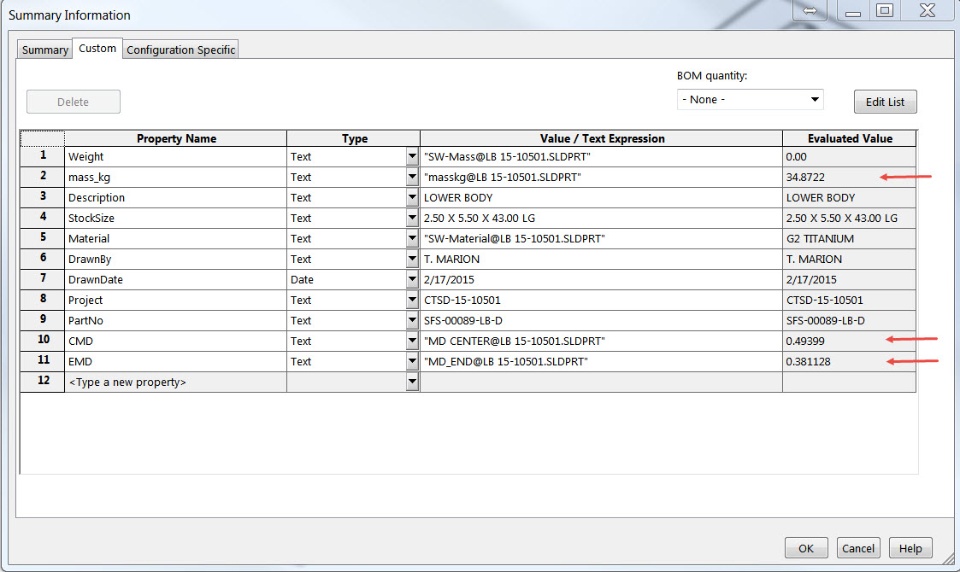
Task: Edit the "MD_END@LB 15-10501.SLDPRT" expression
Action: pos(601,362)
